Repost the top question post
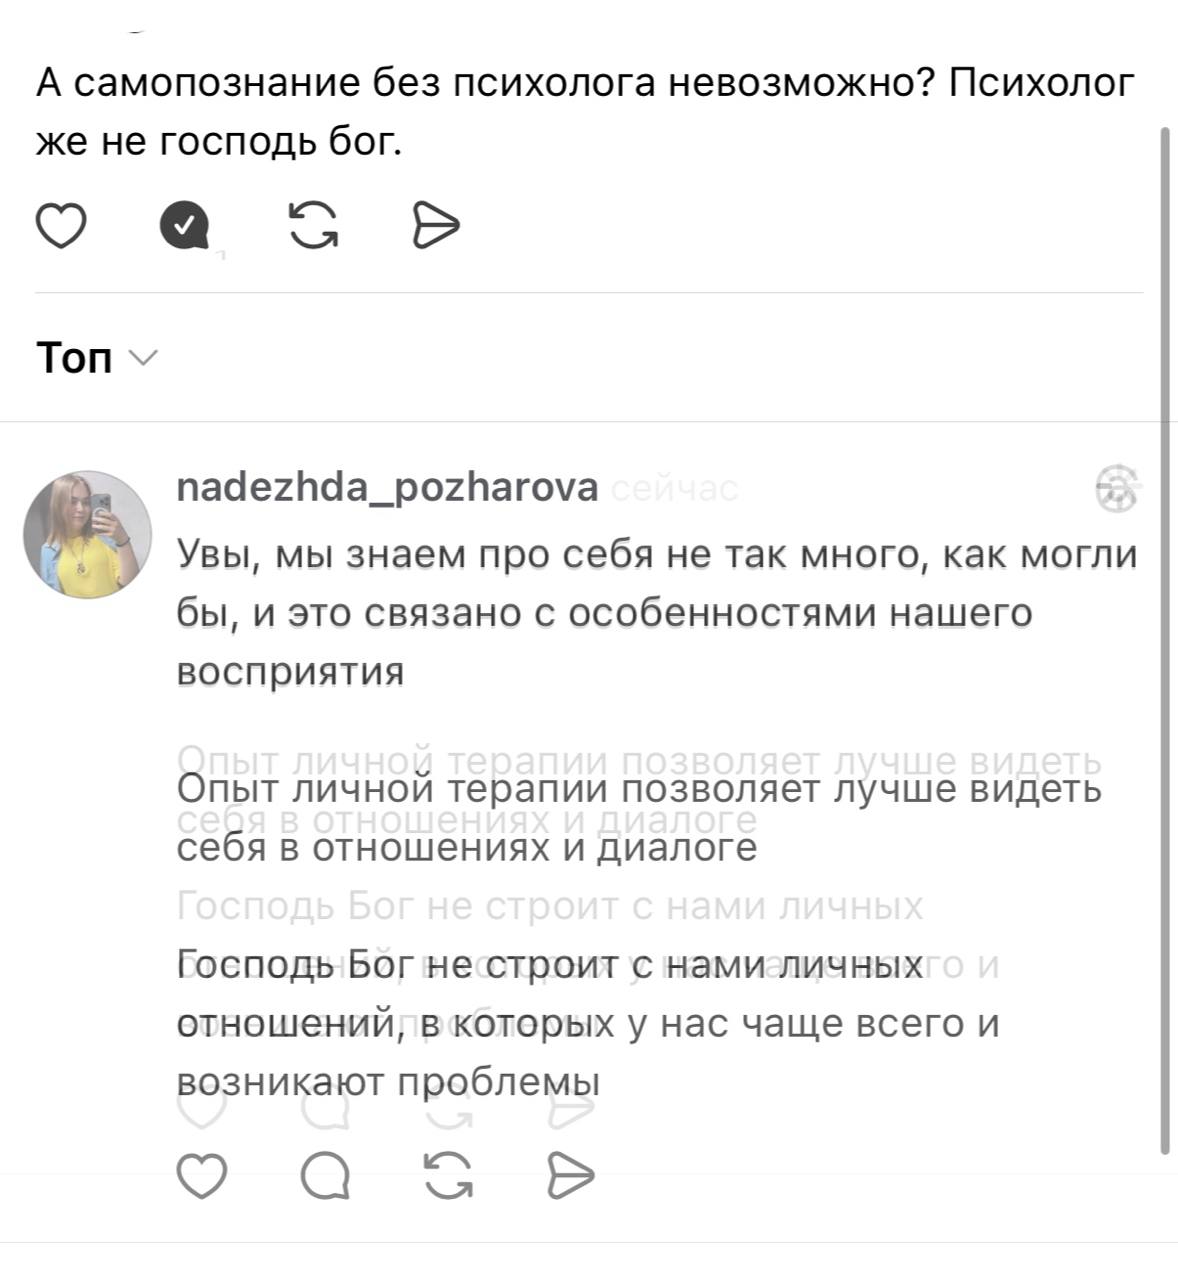Viewport: 1178px width, 1280px height. [x=313, y=225]
